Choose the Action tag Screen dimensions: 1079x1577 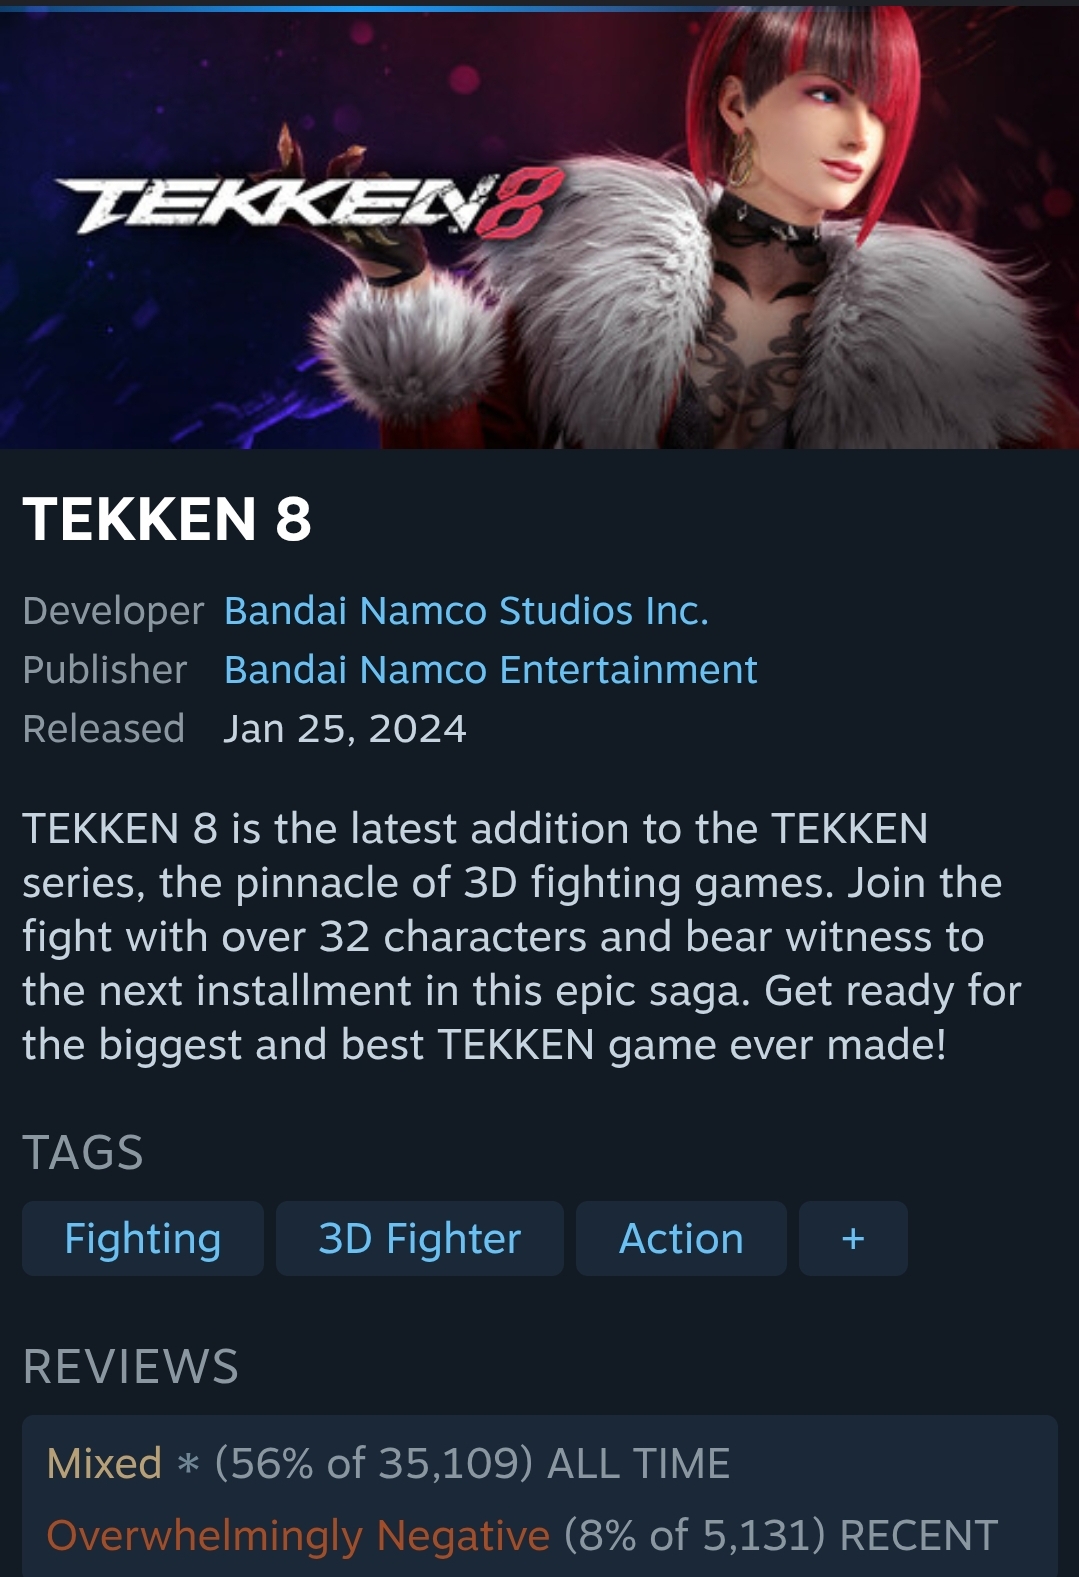click(681, 1238)
